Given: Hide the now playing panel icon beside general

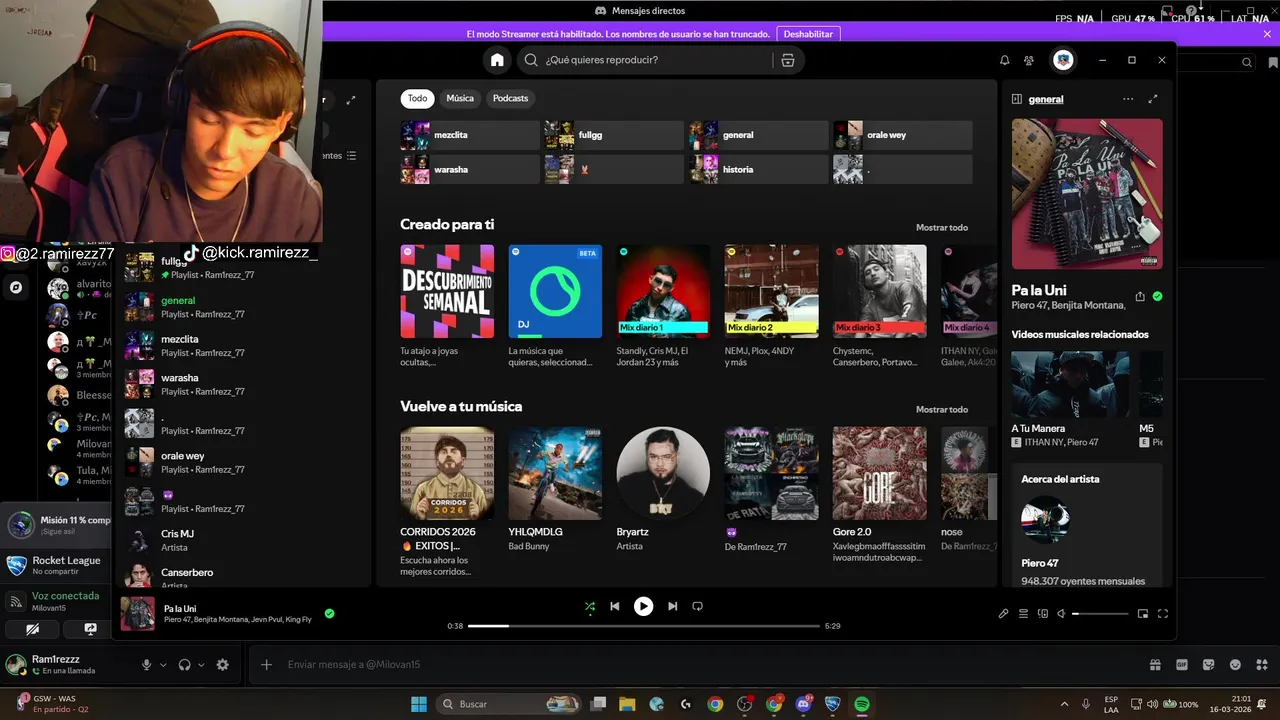Looking at the screenshot, I should (1016, 99).
